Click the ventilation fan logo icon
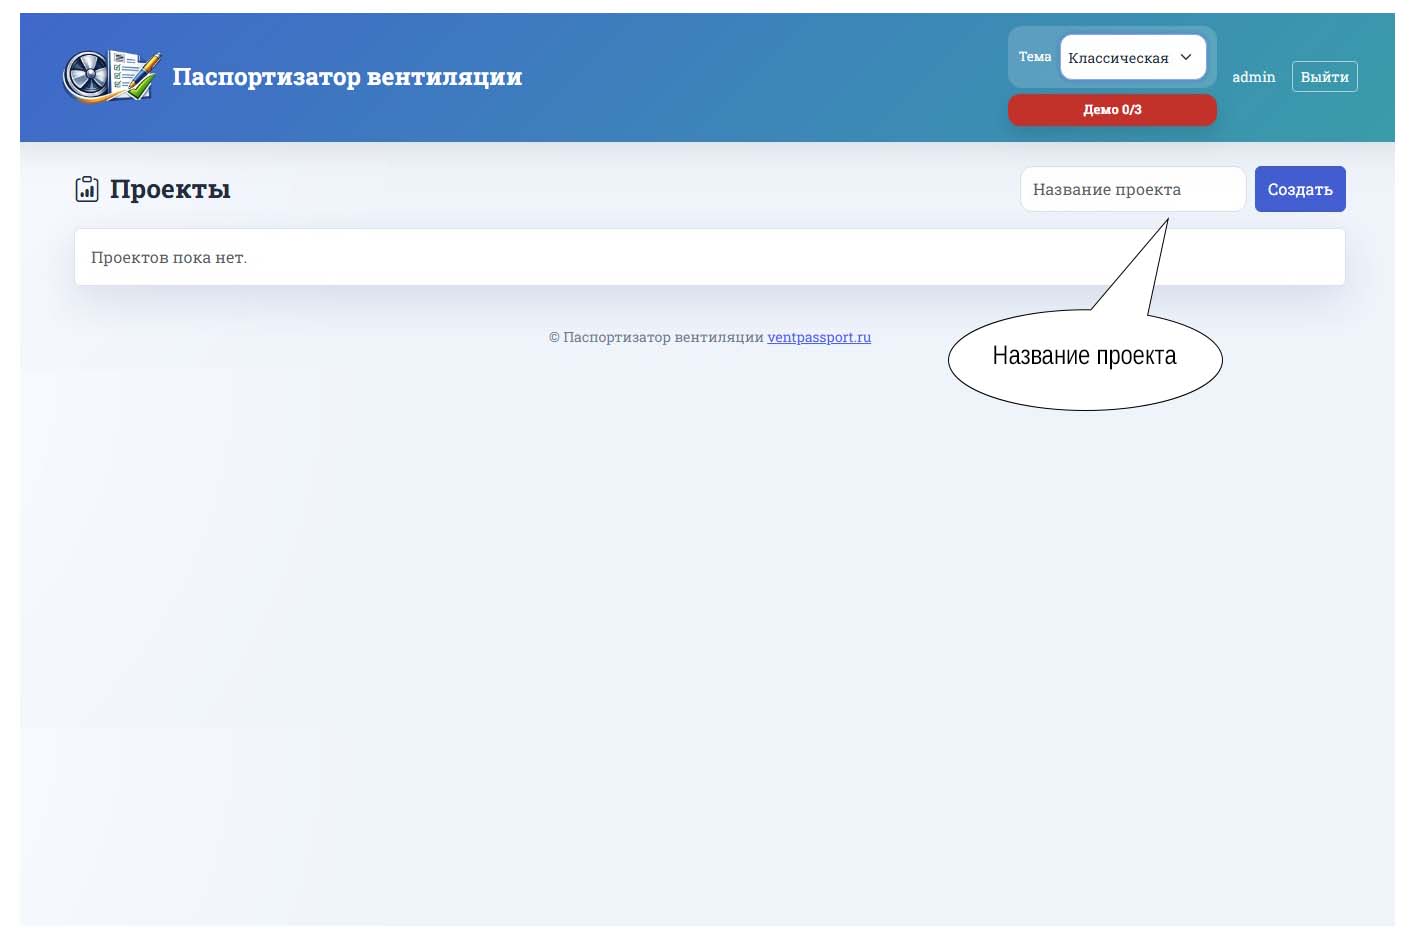 coord(111,76)
